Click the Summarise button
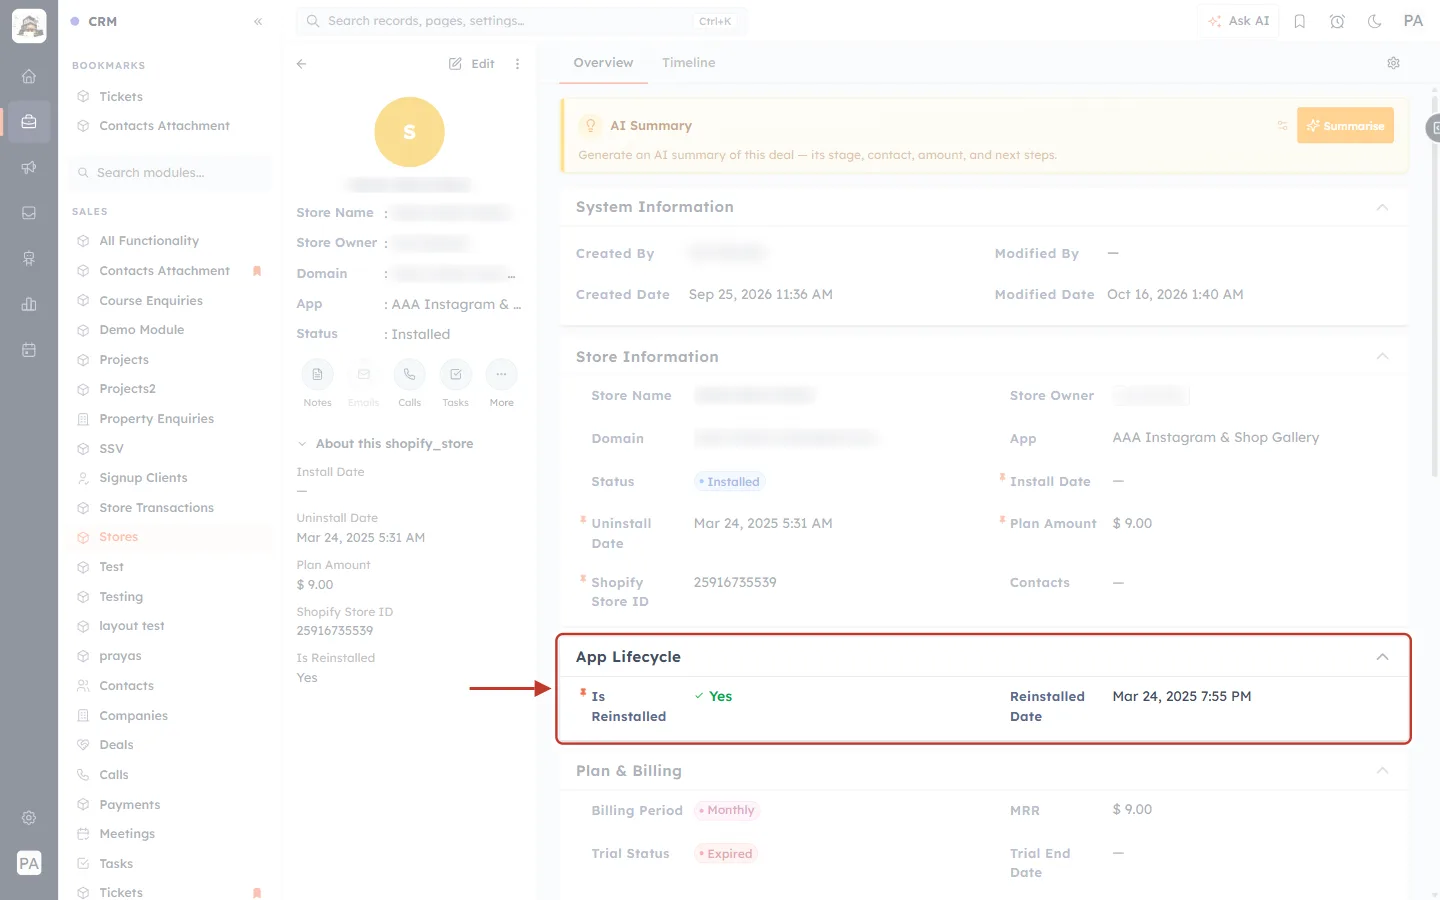The width and height of the screenshot is (1440, 900). pos(1345,126)
